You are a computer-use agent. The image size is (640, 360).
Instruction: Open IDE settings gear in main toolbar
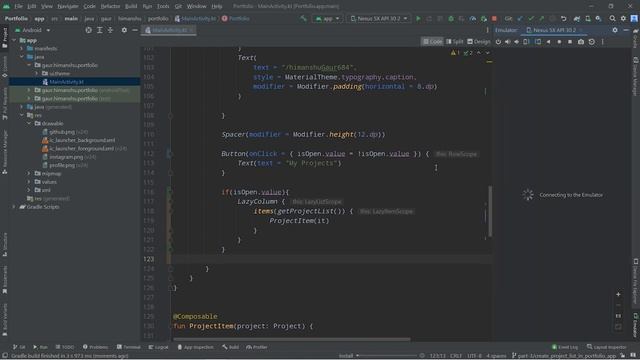point(623,18)
